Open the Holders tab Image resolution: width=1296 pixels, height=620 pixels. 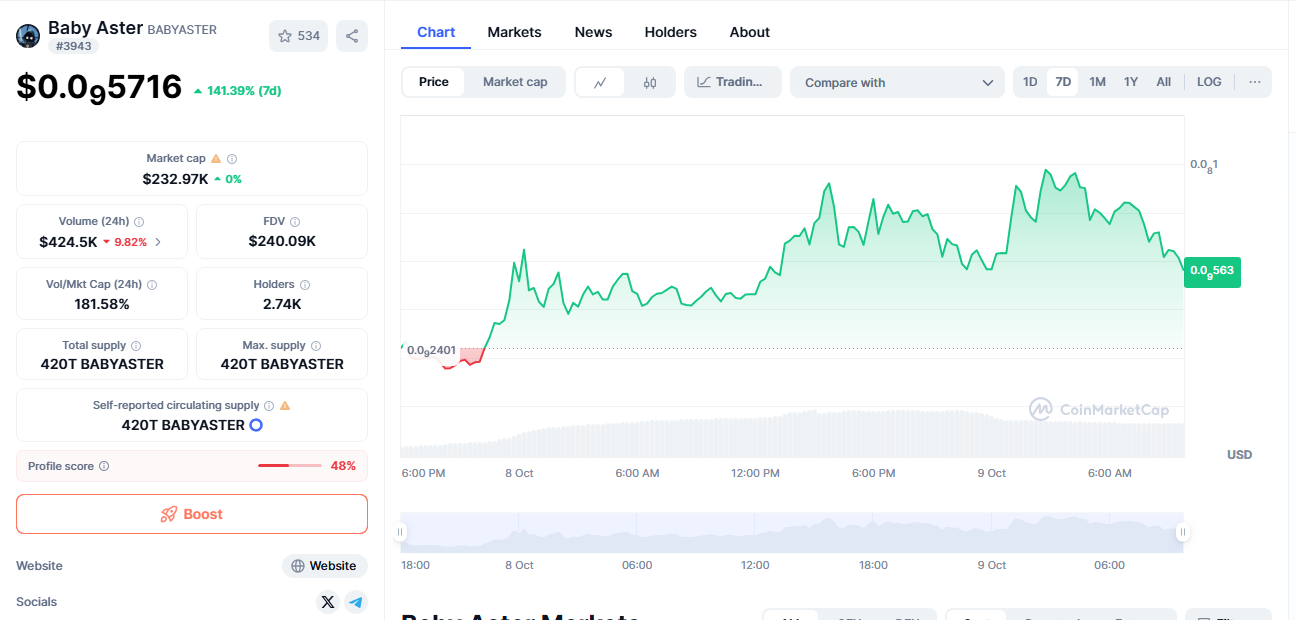[x=670, y=32]
